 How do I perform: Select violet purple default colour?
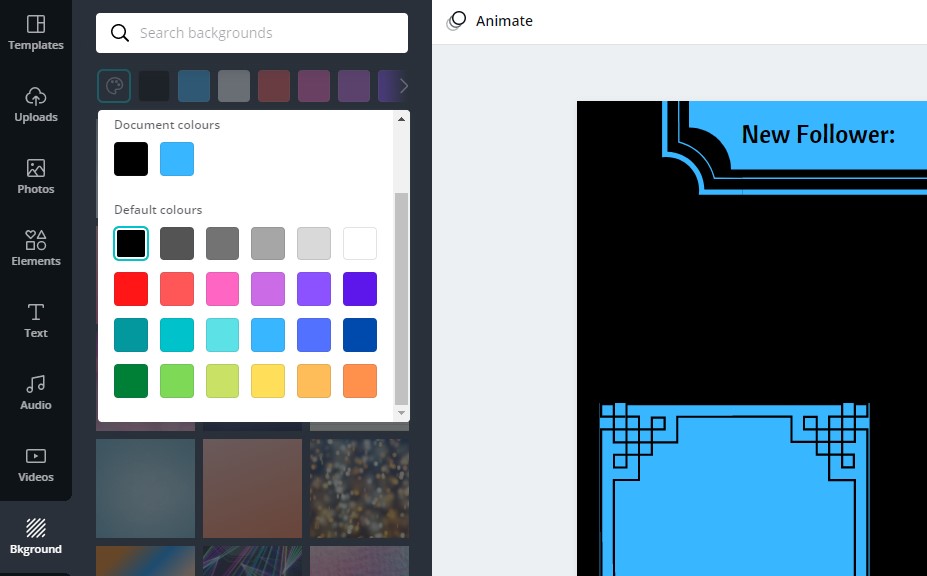314,289
